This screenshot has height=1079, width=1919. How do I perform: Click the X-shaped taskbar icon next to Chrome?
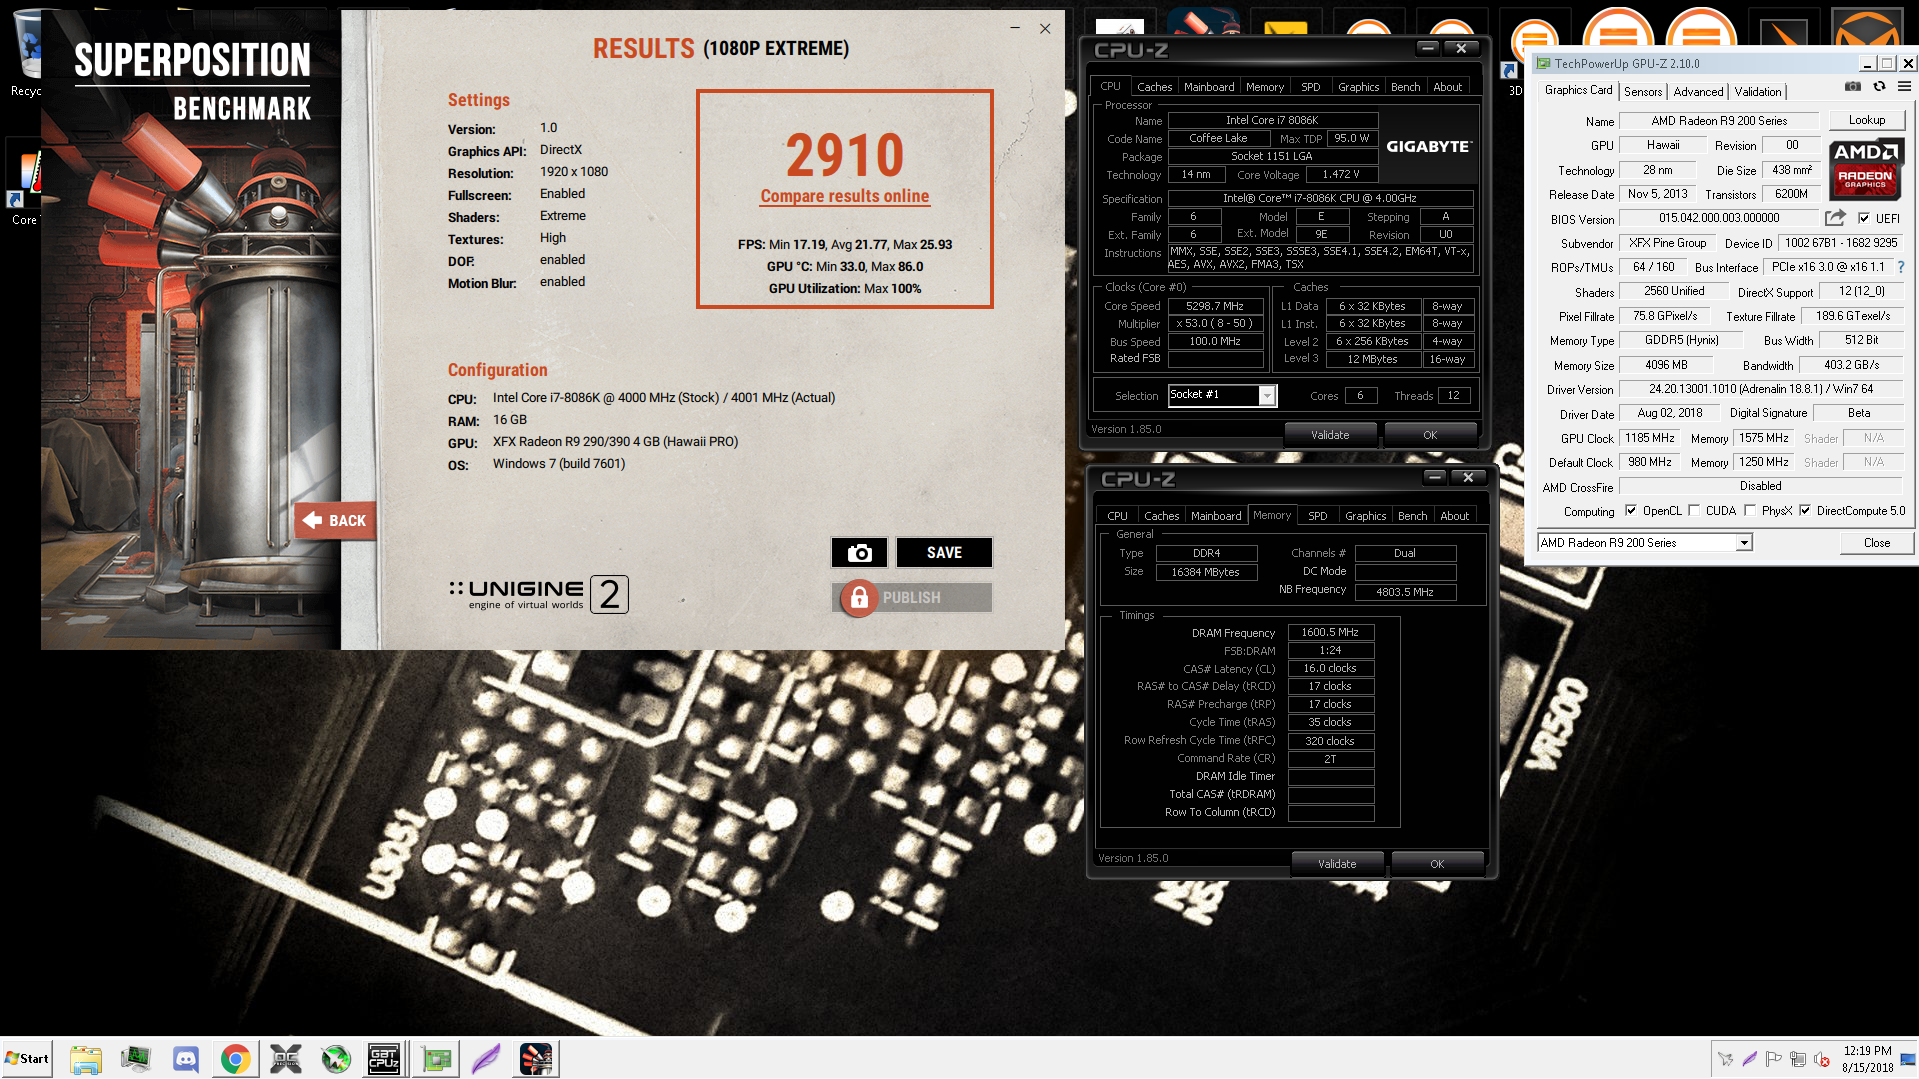tap(286, 1059)
